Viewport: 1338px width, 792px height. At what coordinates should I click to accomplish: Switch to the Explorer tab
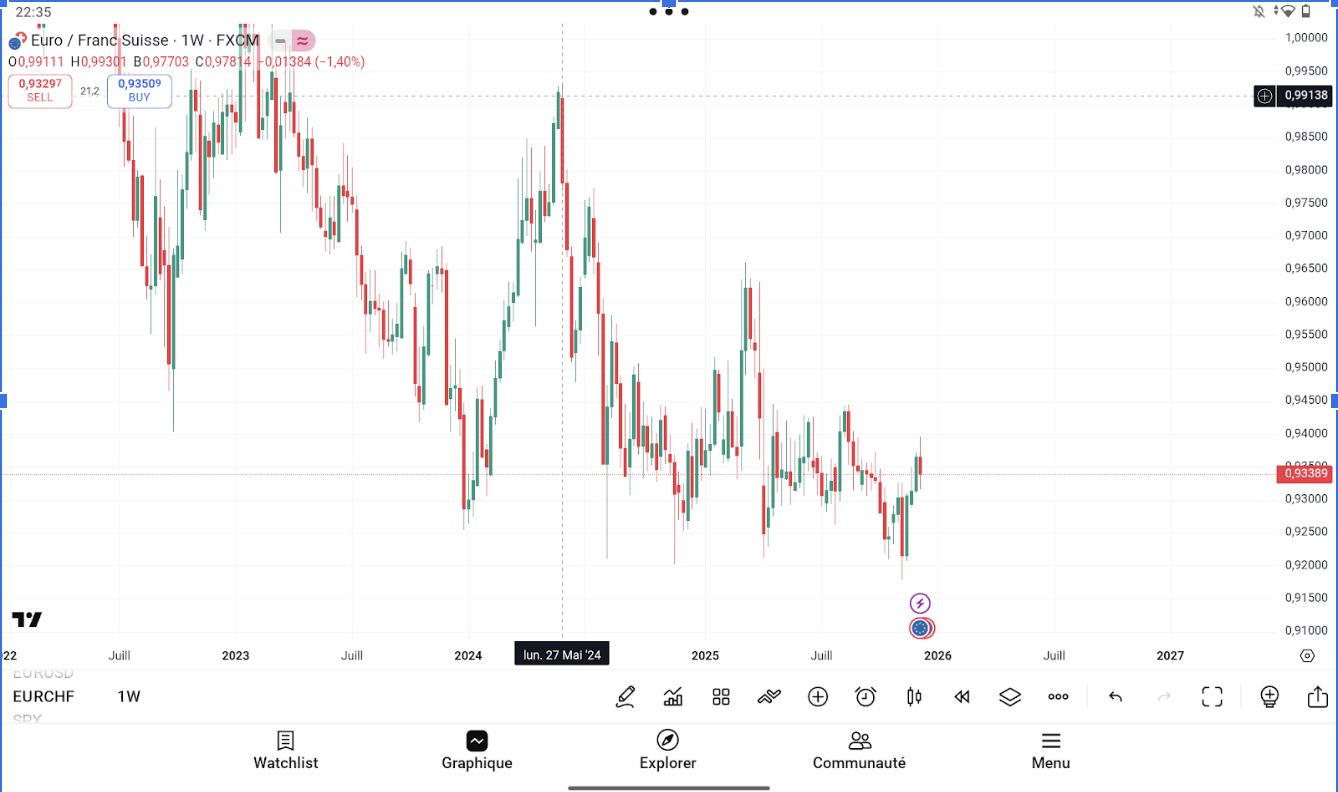point(667,750)
